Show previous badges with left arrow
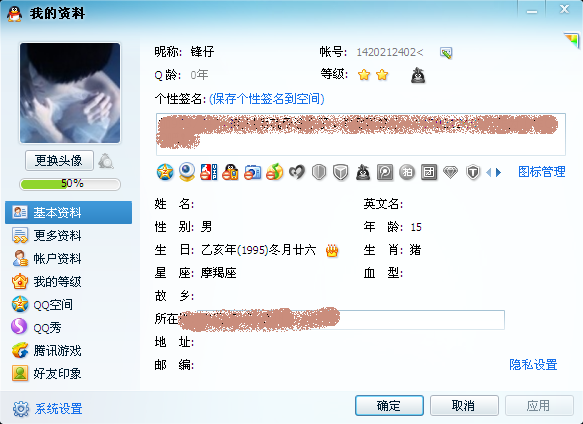Viewport: 583px width, 424px height. pyautogui.click(x=489, y=172)
